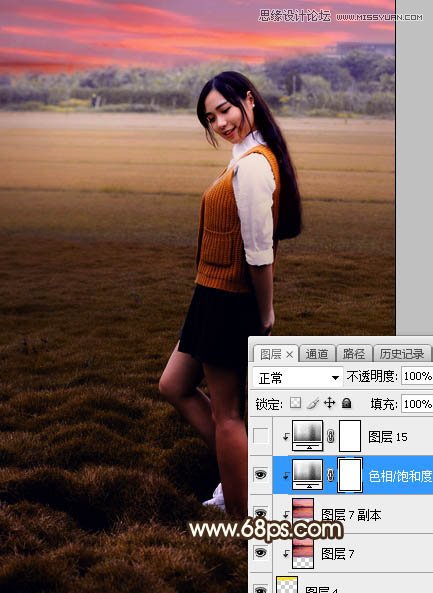433x593 pixels.
Task: Hide the 图层 7 副本 layer eye
Action: click(261, 513)
